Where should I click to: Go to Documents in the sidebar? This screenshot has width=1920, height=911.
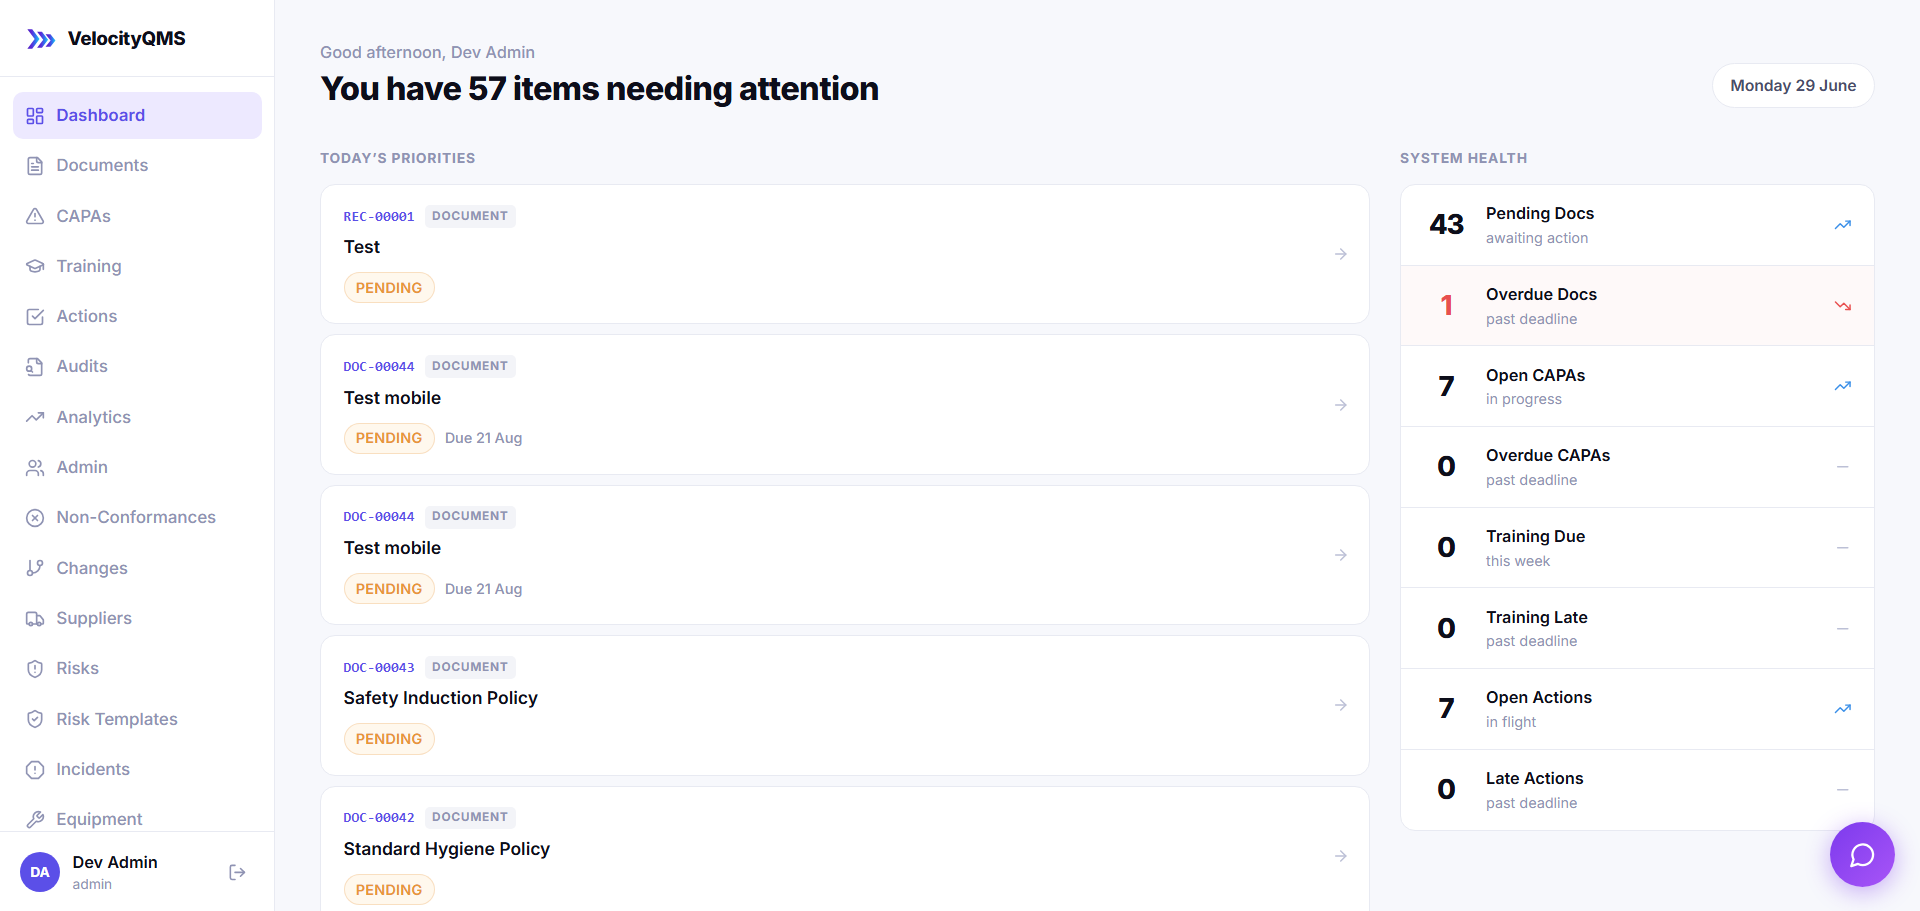pyautogui.click(x=137, y=166)
